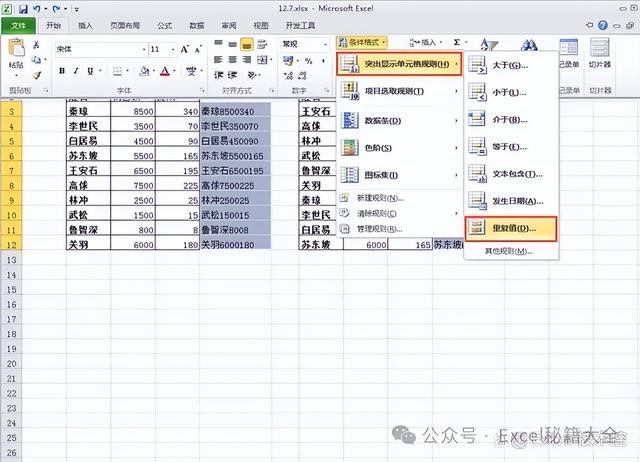Switch to Insert (插入) ribbon tab

(85, 26)
